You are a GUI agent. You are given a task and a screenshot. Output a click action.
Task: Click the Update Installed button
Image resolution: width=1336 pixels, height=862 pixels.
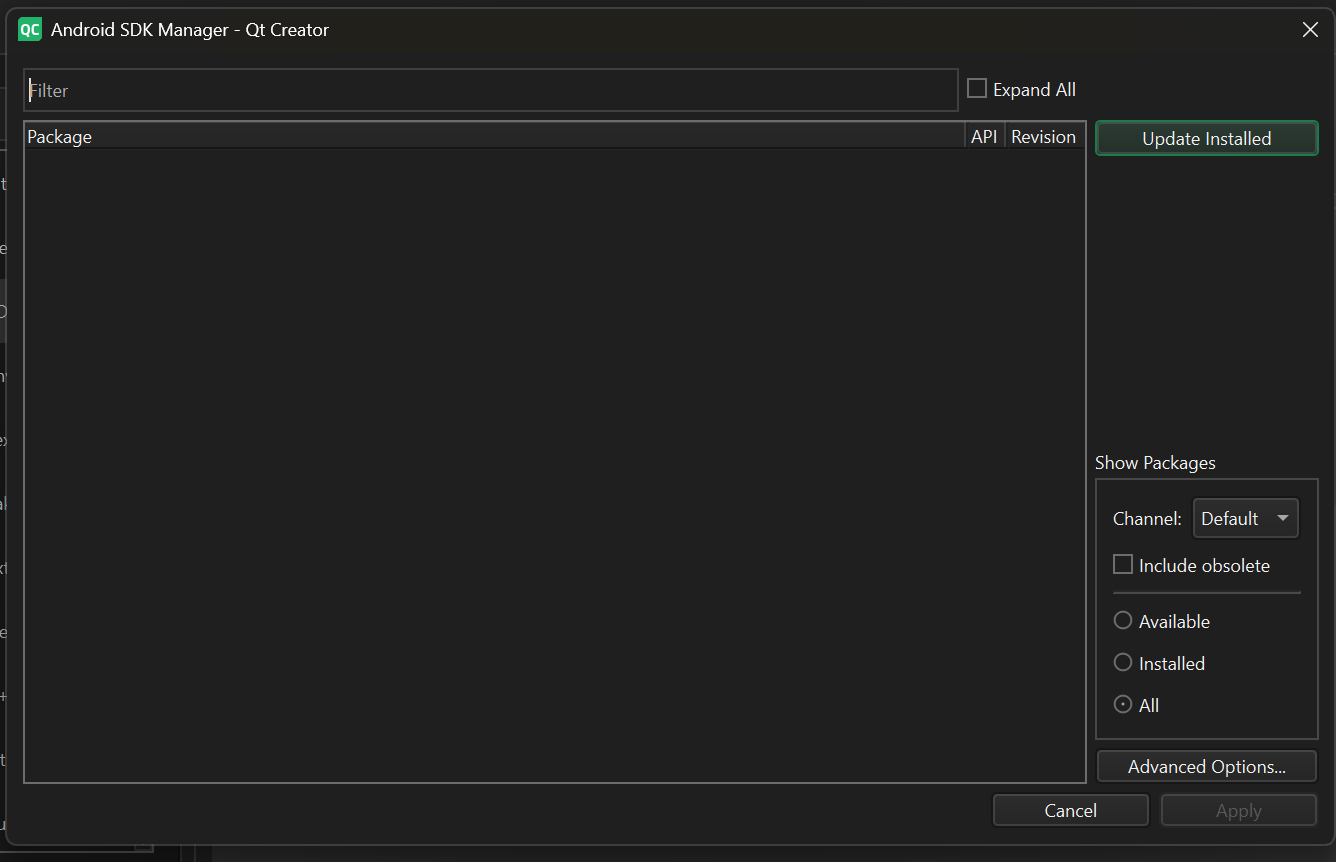tap(1207, 139)
